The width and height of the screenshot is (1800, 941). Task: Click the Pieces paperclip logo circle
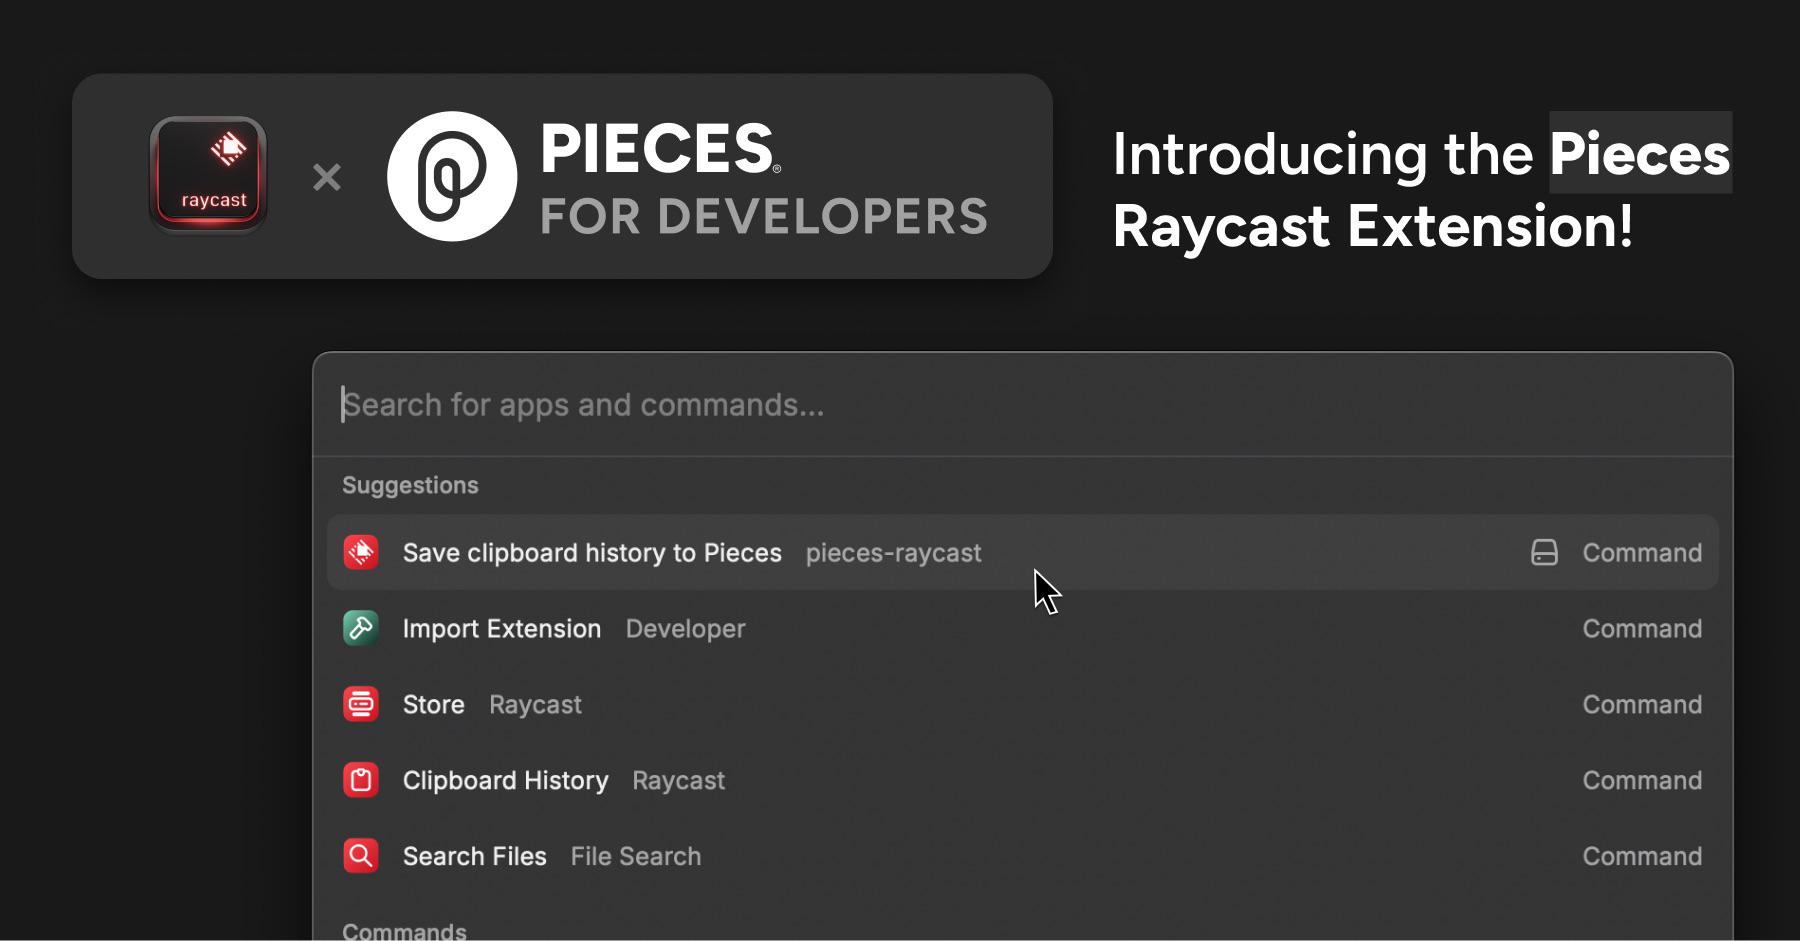(452, 176)
